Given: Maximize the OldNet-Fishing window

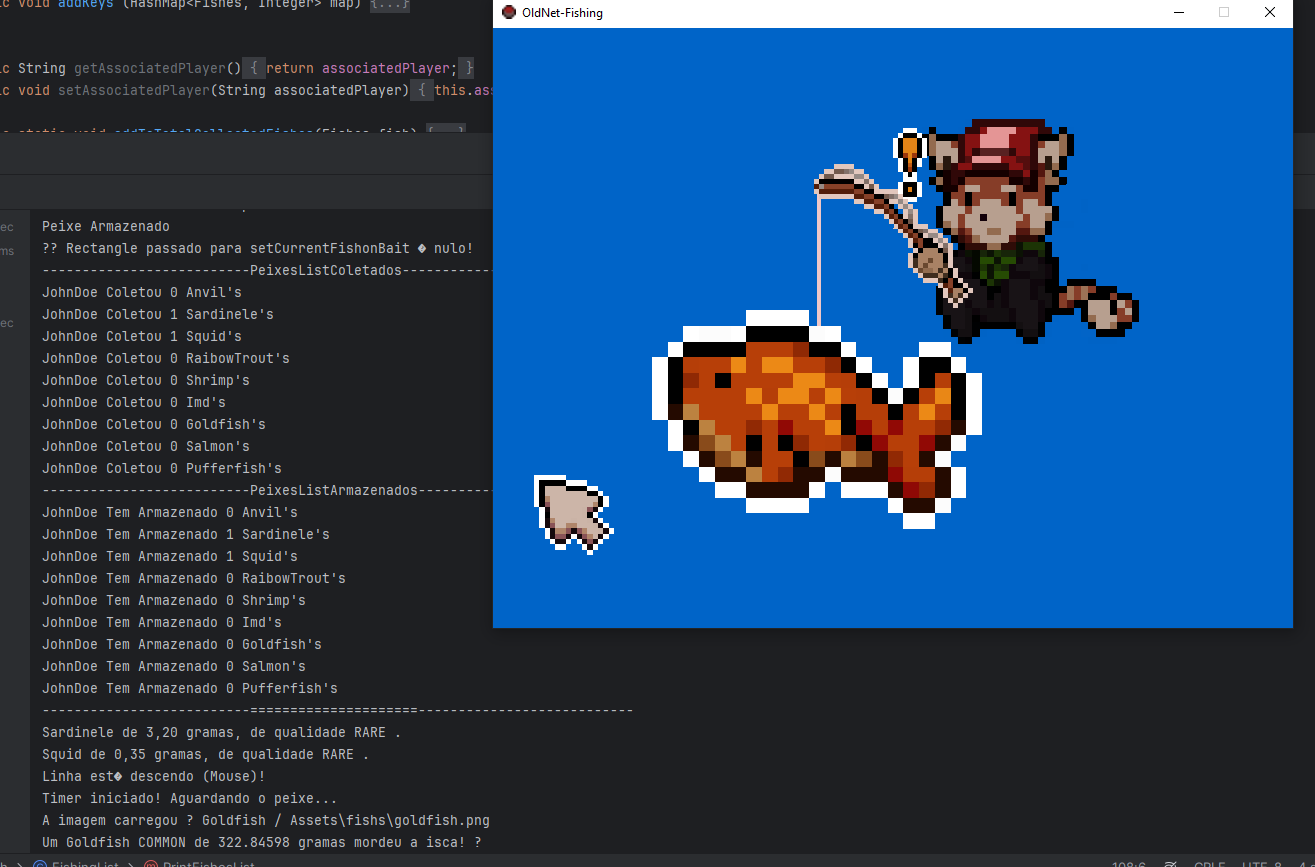Looking at the screenshot, I should (1224, 13).
